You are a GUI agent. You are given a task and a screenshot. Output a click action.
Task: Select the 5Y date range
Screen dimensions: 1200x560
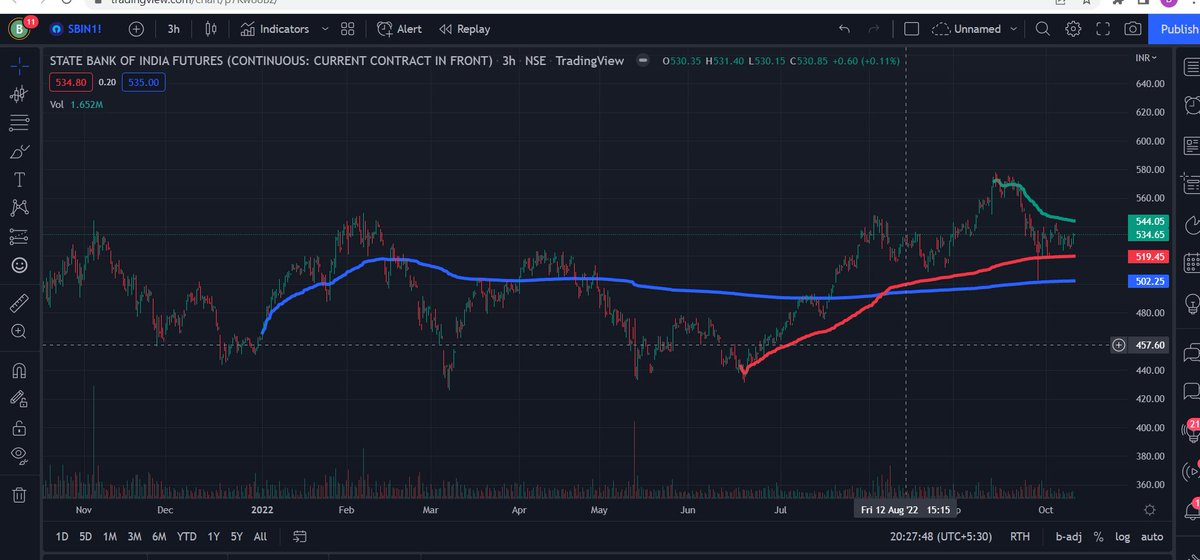tap(237, 537)
